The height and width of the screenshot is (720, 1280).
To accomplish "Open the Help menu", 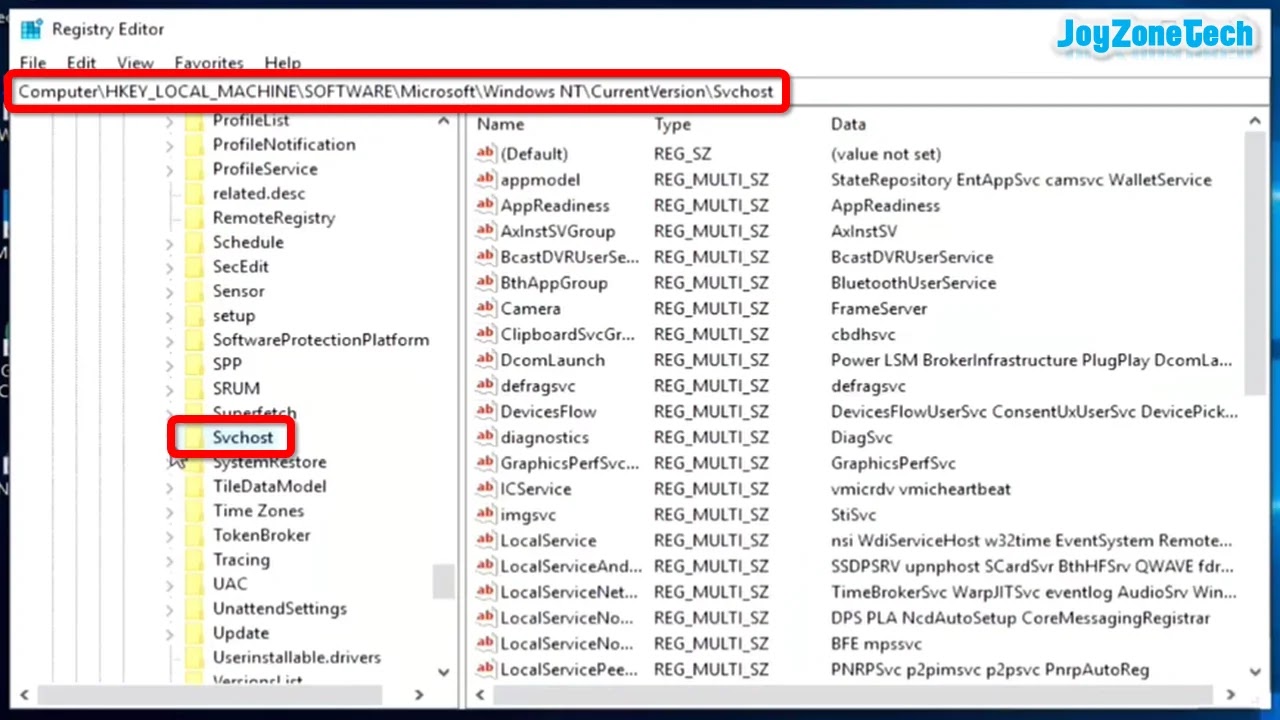I will (x=283, y=62).
